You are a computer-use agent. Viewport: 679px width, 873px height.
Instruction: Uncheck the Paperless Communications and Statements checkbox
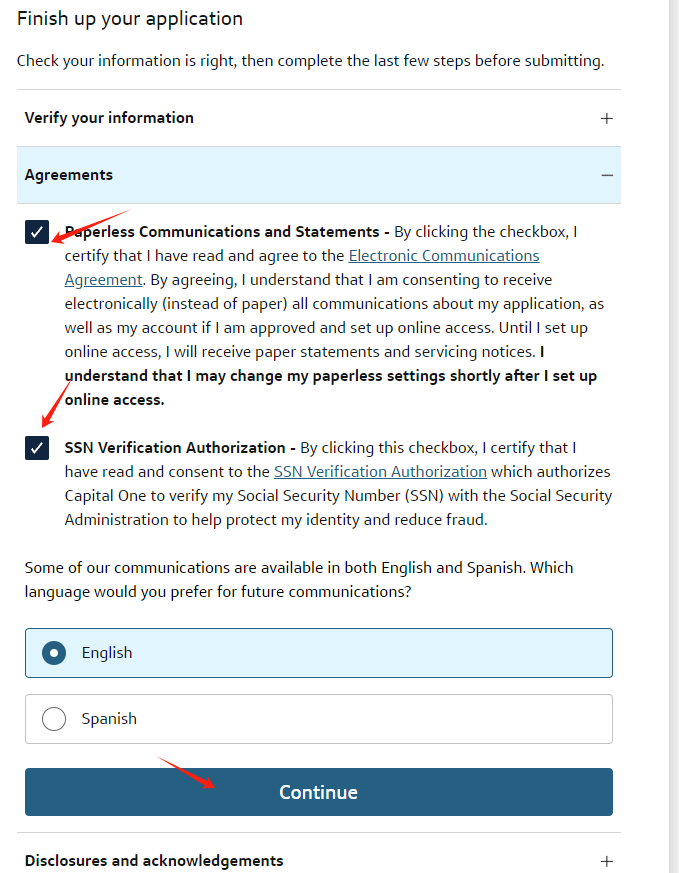[37, 232]
